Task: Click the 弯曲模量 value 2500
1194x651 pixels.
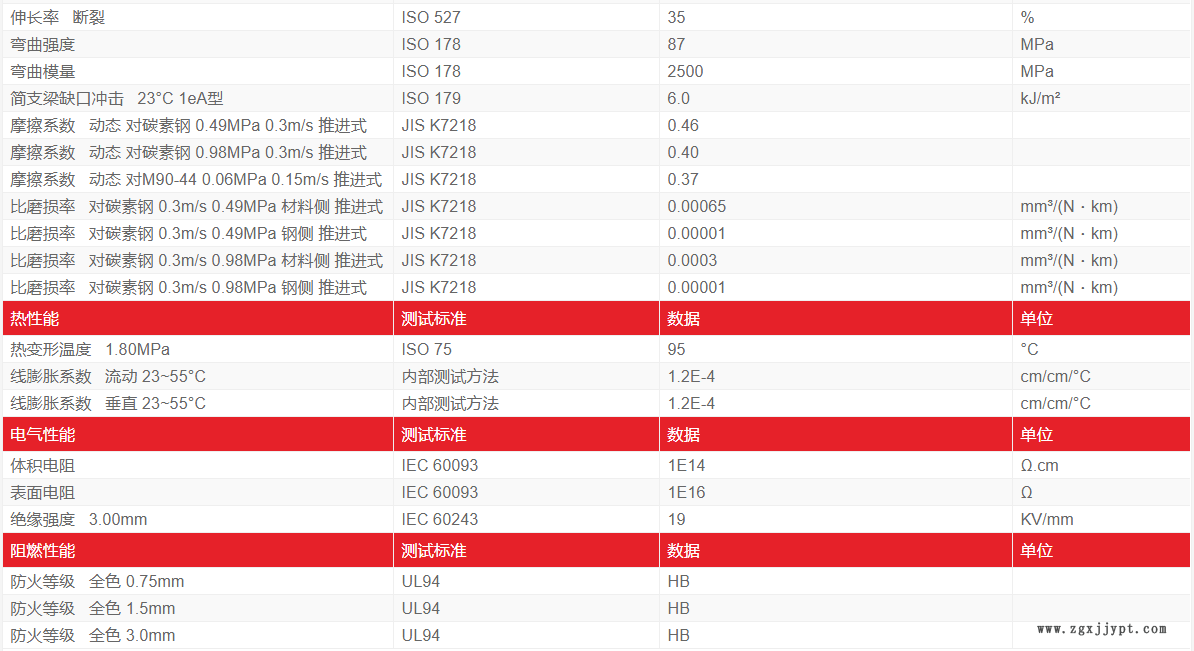Action: click(685, 71)
